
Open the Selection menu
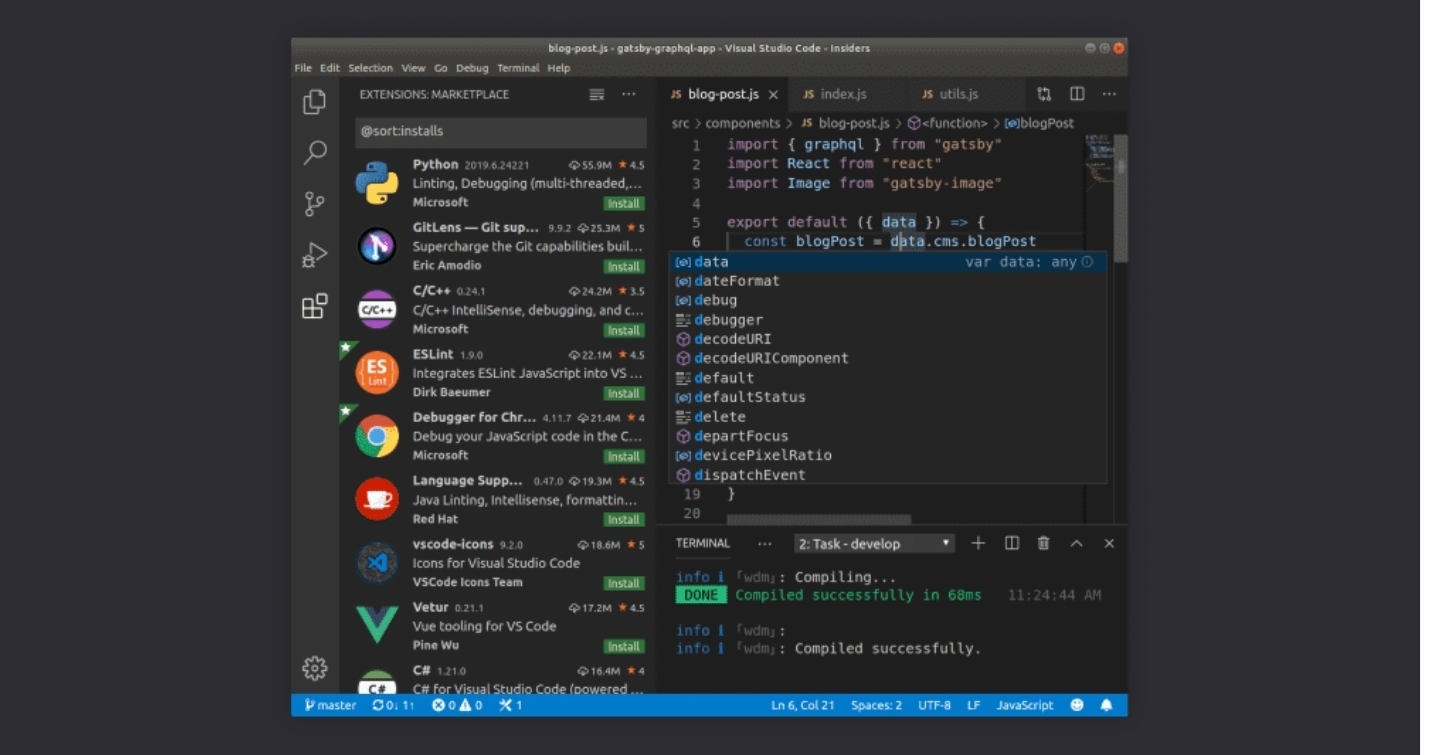(x=370, y=68)
